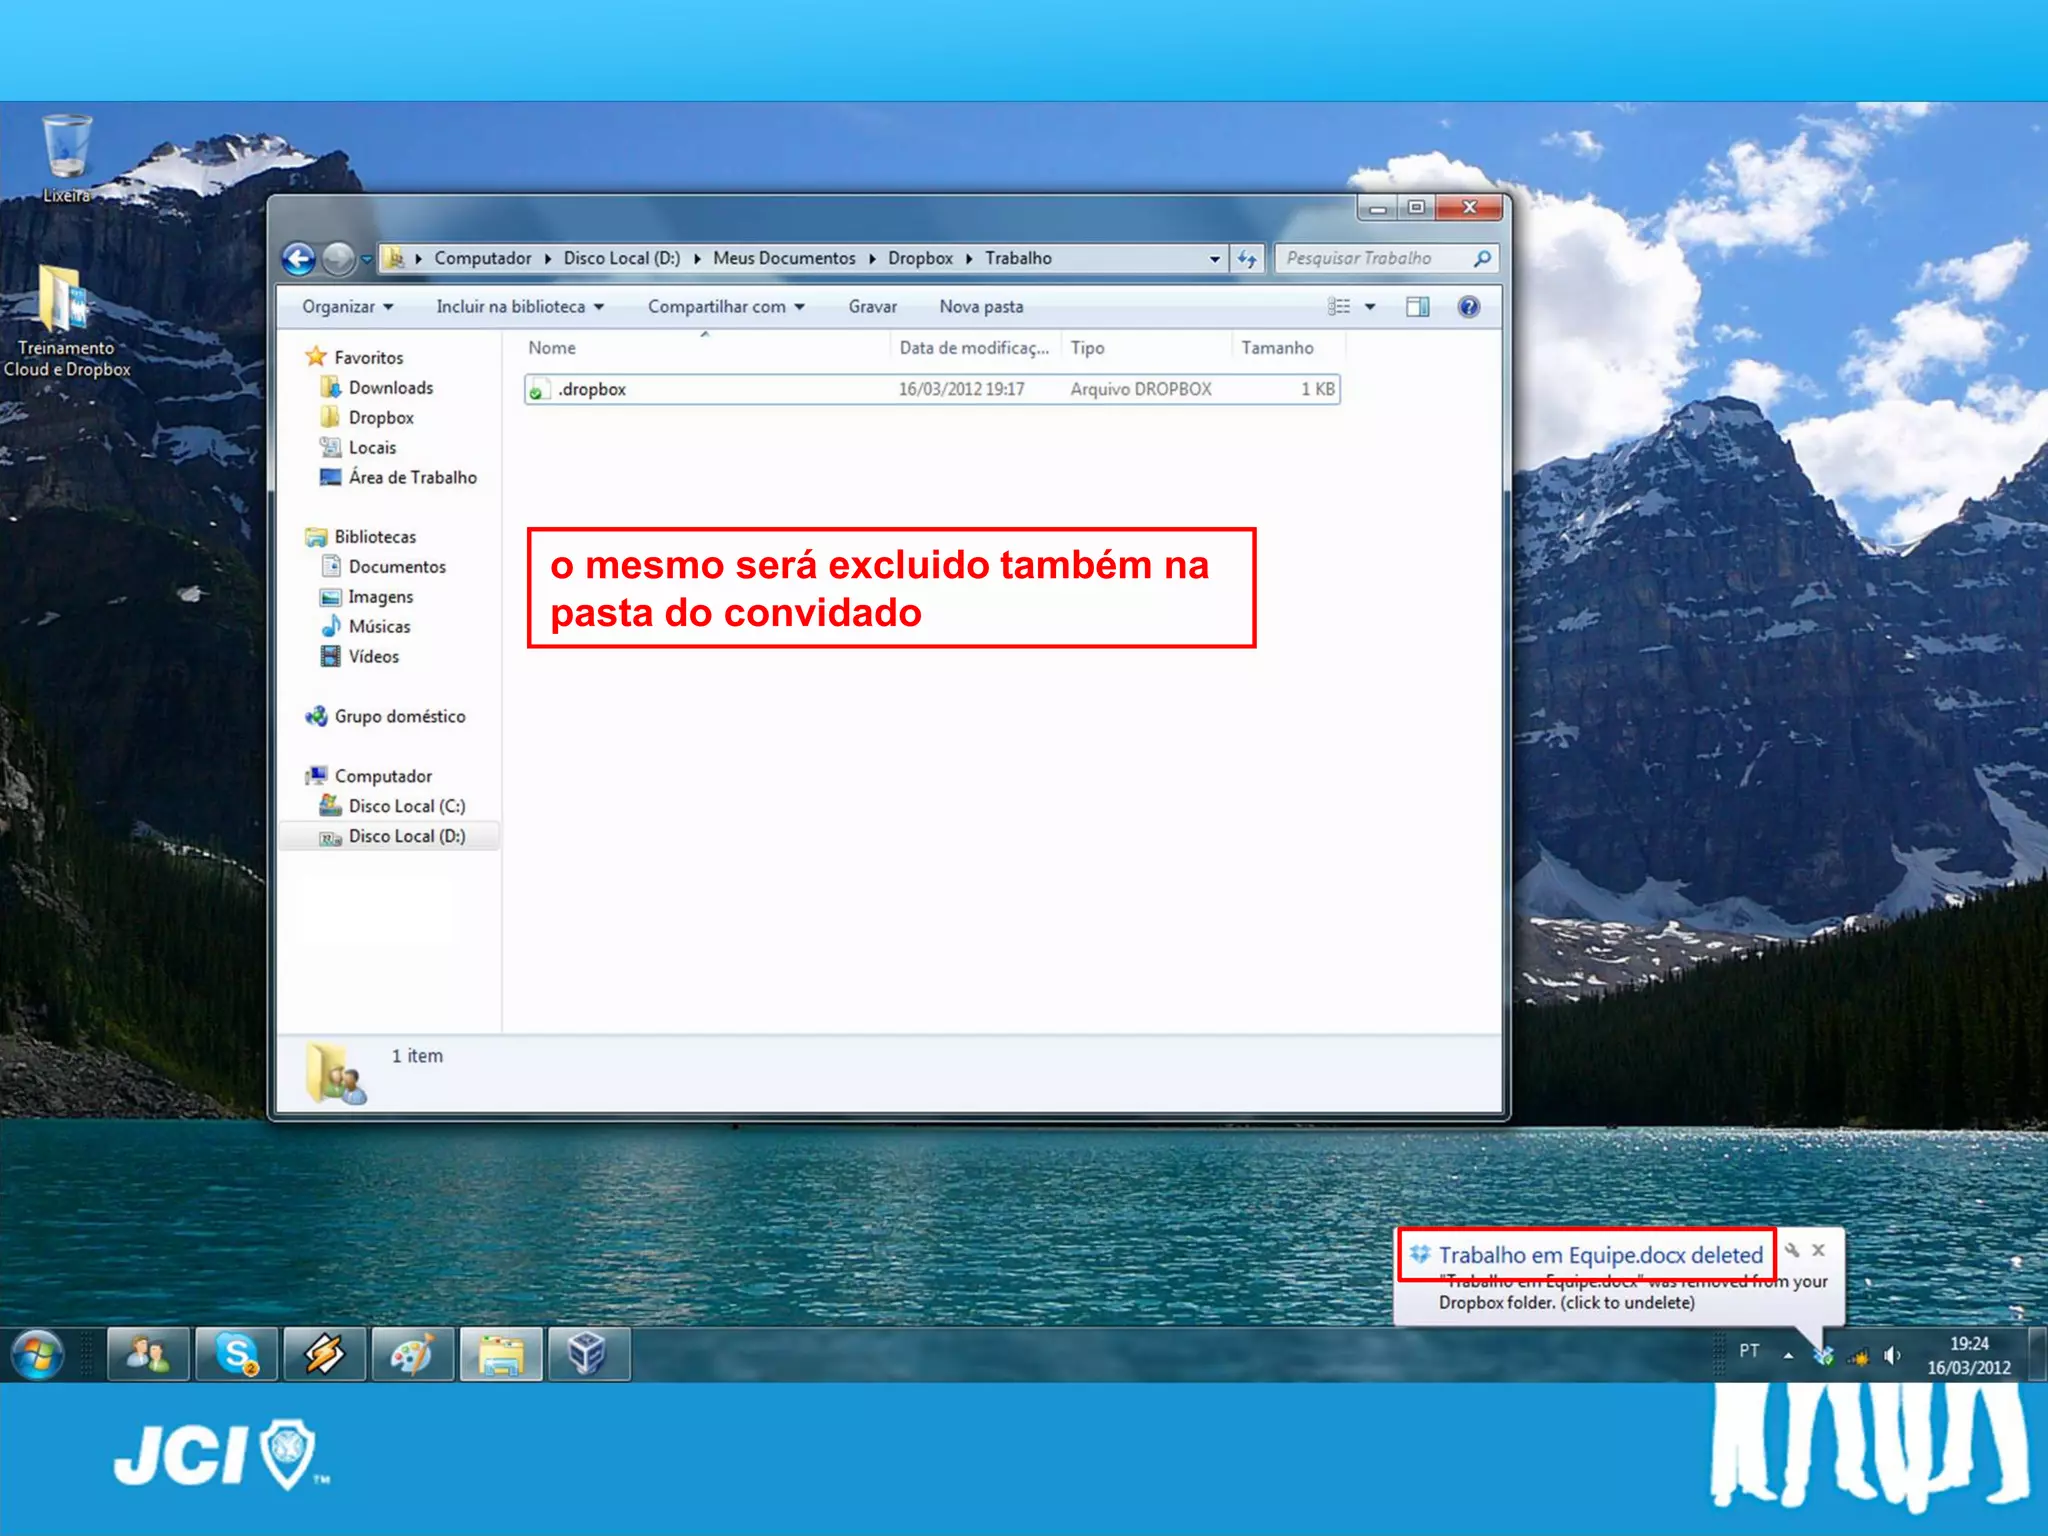Select Disco Local (C:) in sidebar

[x=406, y=806]
